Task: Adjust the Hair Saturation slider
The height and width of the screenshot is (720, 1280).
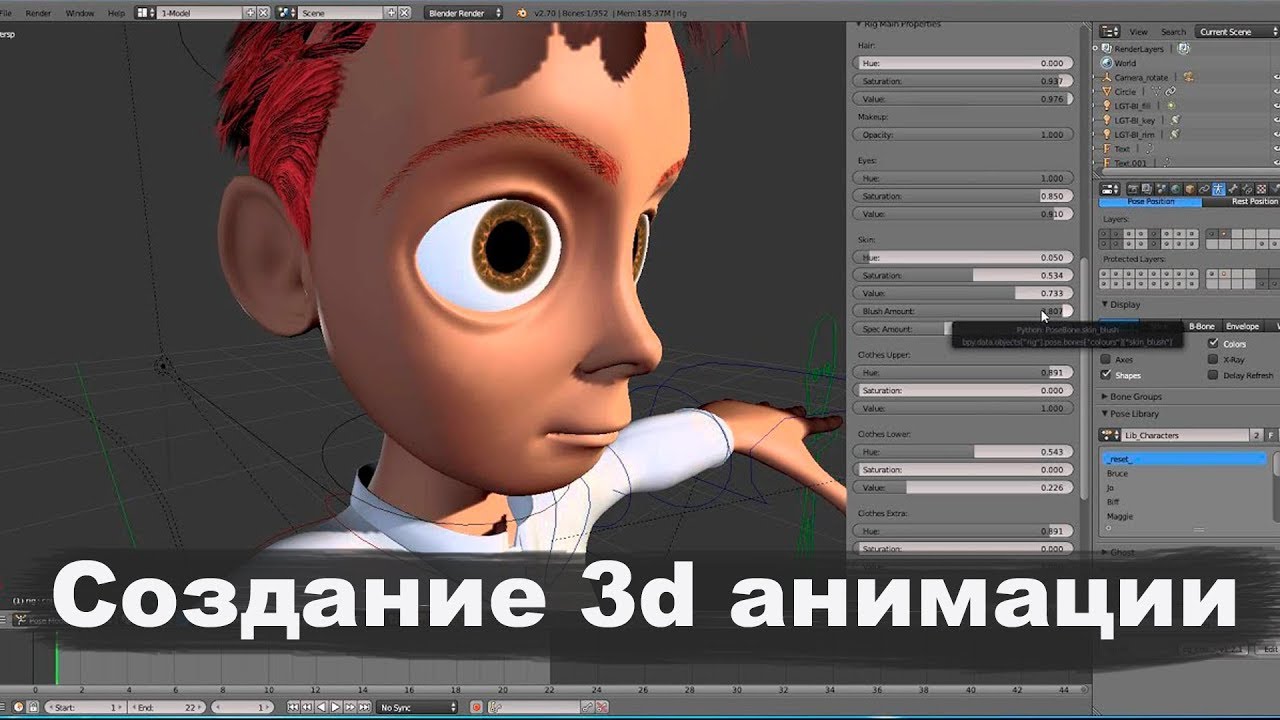Action: tap(963, 81)
